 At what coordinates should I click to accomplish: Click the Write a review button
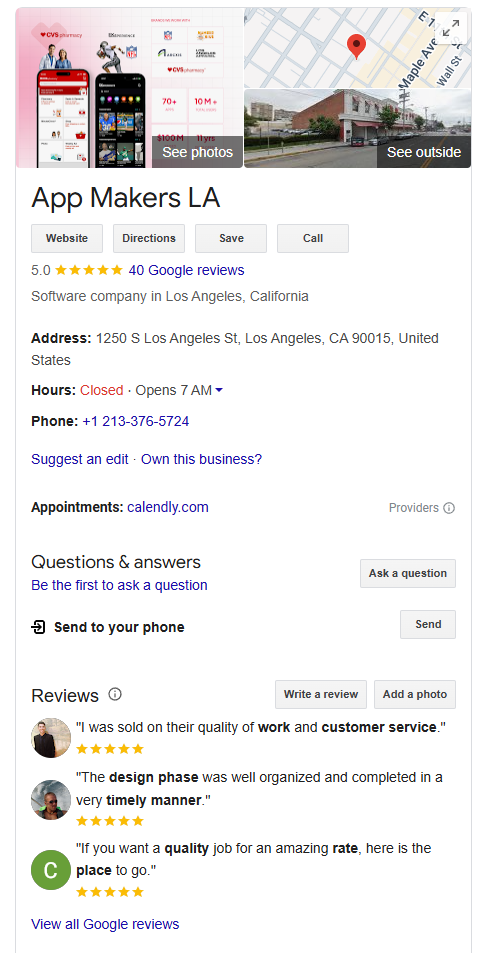(321, 694)
